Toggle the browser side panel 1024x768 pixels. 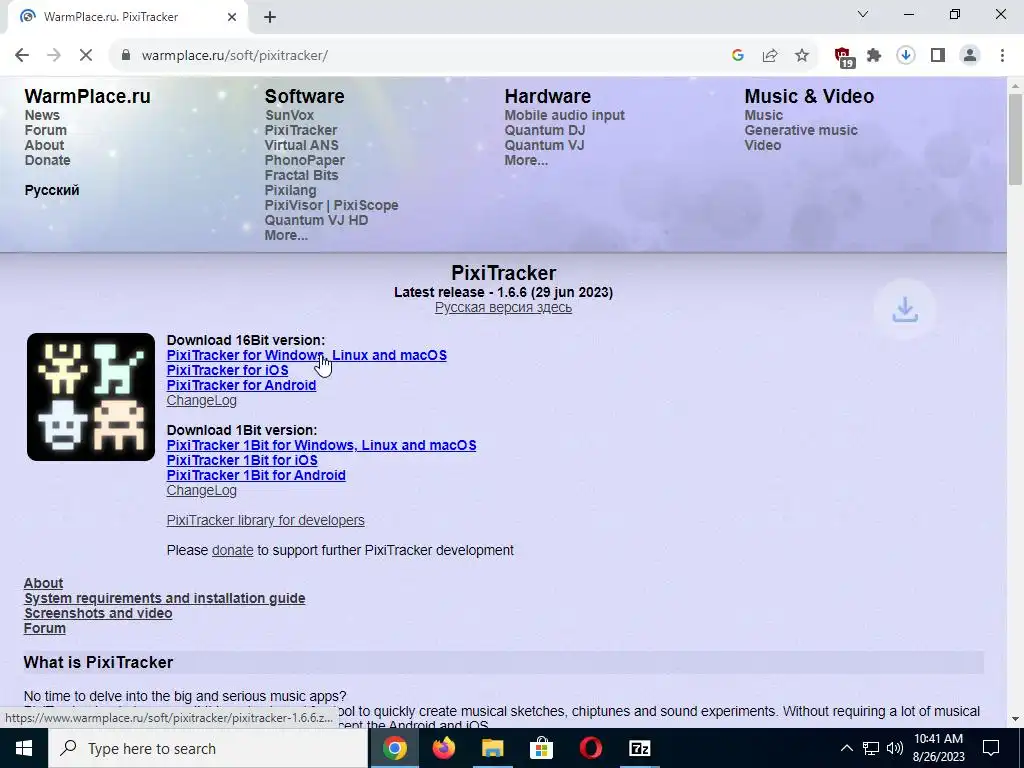click(938, 56)
